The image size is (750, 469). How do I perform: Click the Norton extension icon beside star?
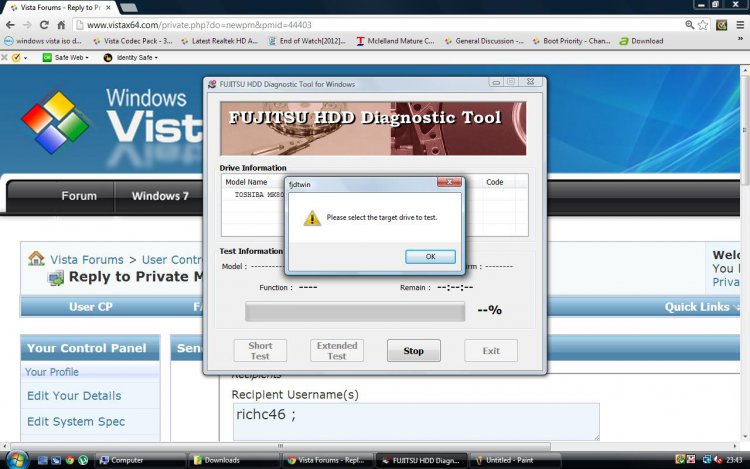pyautogui.click(x=721, y=25)
